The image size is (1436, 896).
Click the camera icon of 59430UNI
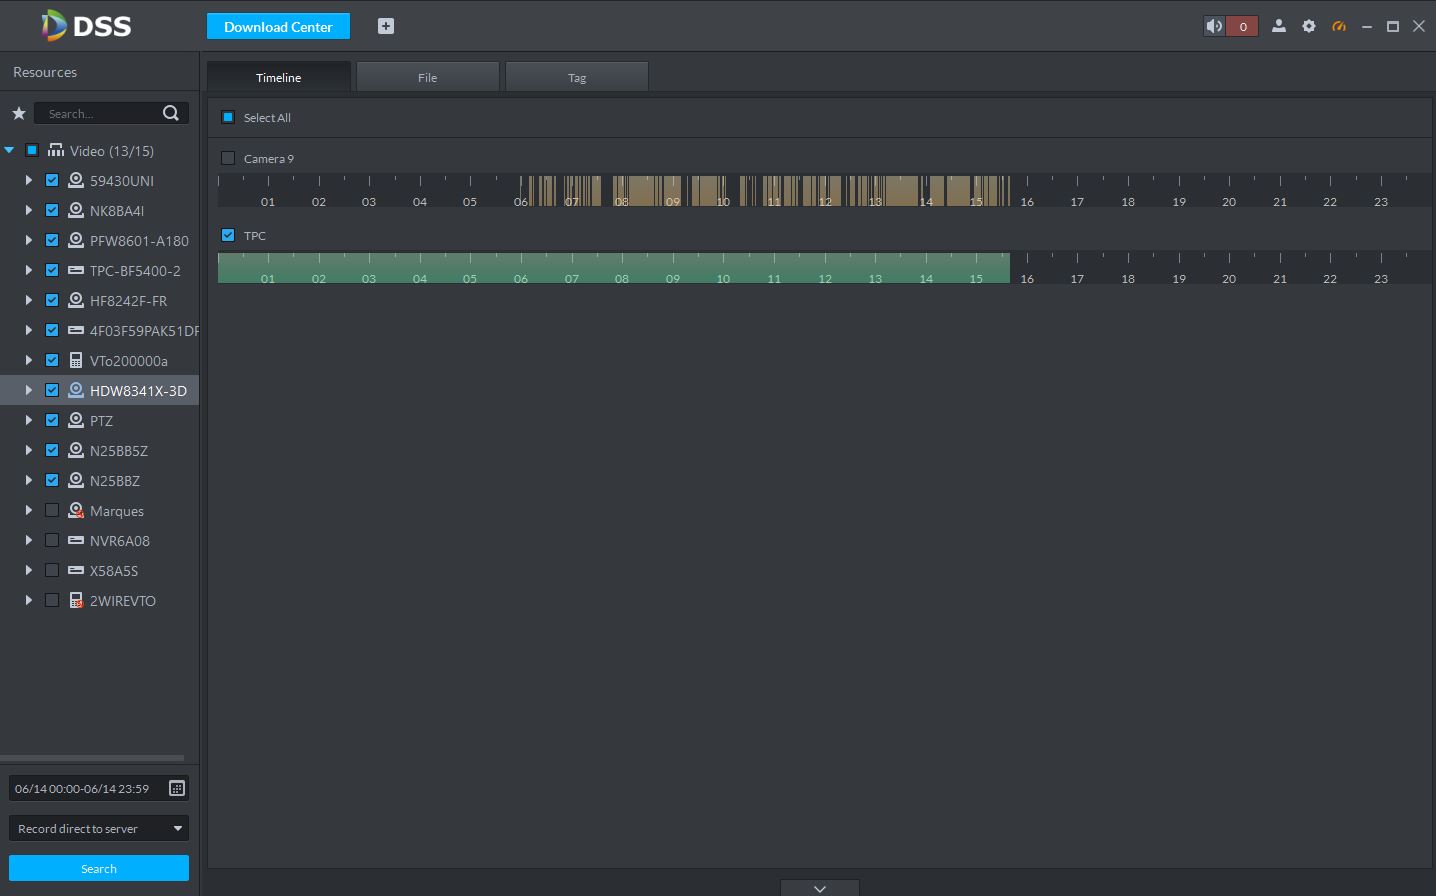[76, 180]
